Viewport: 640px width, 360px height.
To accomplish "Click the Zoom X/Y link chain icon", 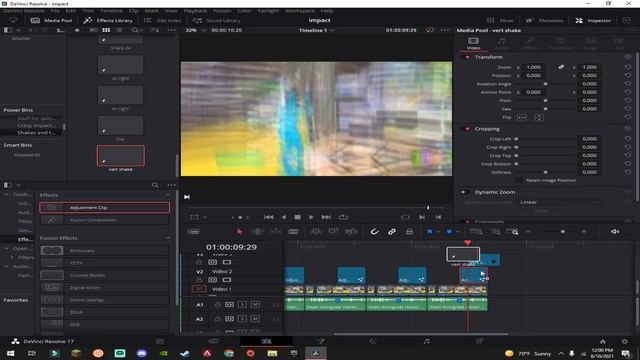I will tap(561, 67).
